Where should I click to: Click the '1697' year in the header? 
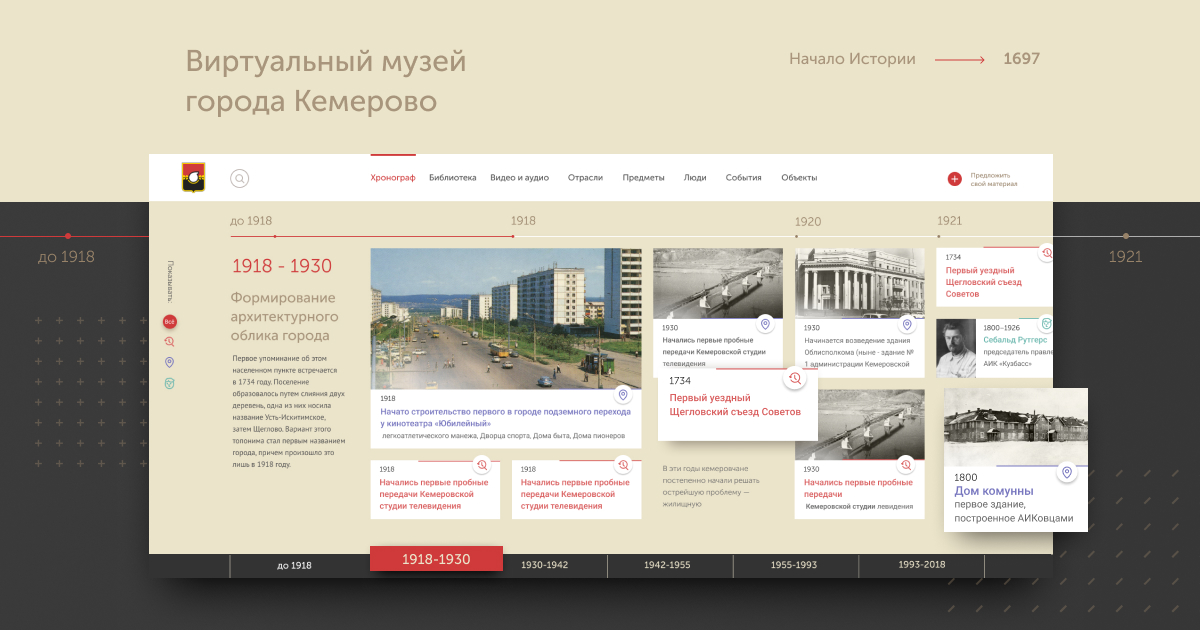1021,59
